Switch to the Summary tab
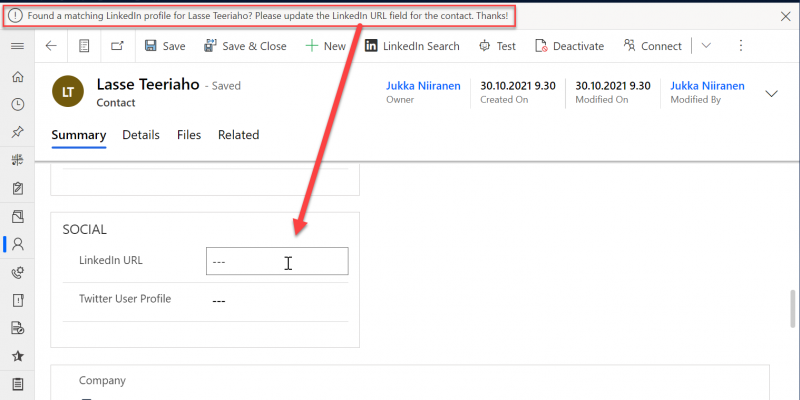Viewport: 800px width, 400px height. (x=79, y=135)
